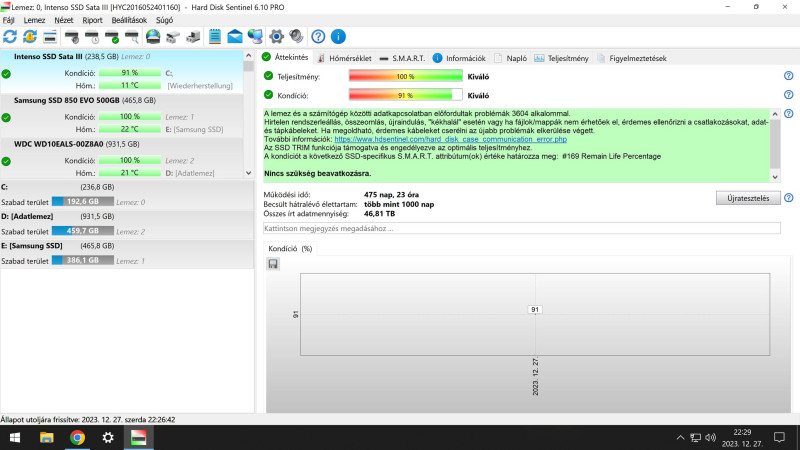Select the C: partition row
The width and height of the screenshot is (800, 450).
[x=127, y=195]
